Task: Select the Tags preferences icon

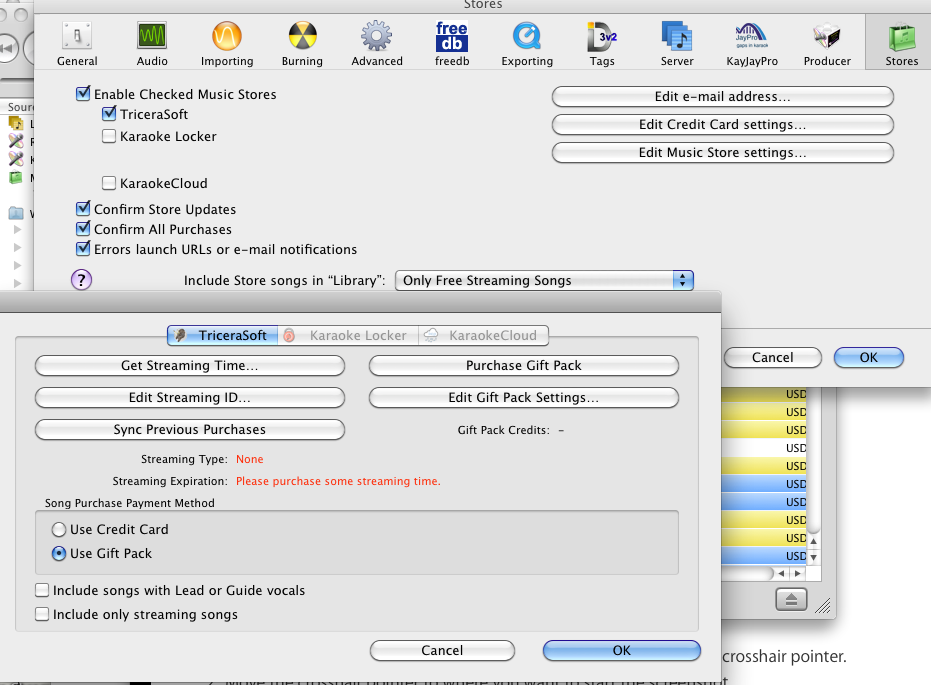Action: [602, 44]
